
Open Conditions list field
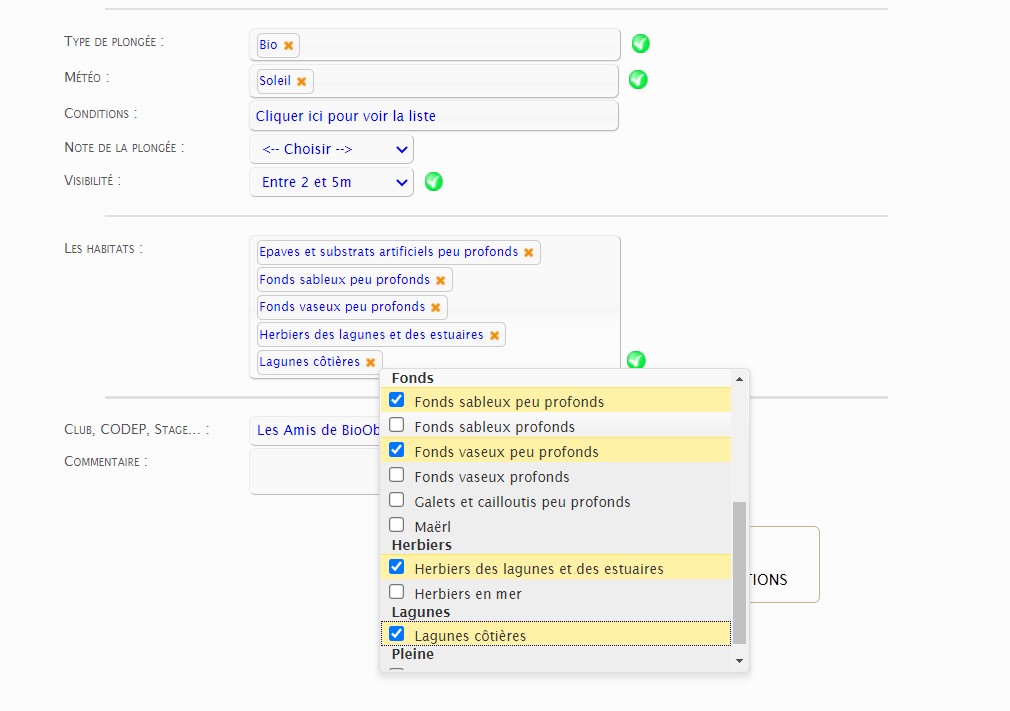pos(434,116)
